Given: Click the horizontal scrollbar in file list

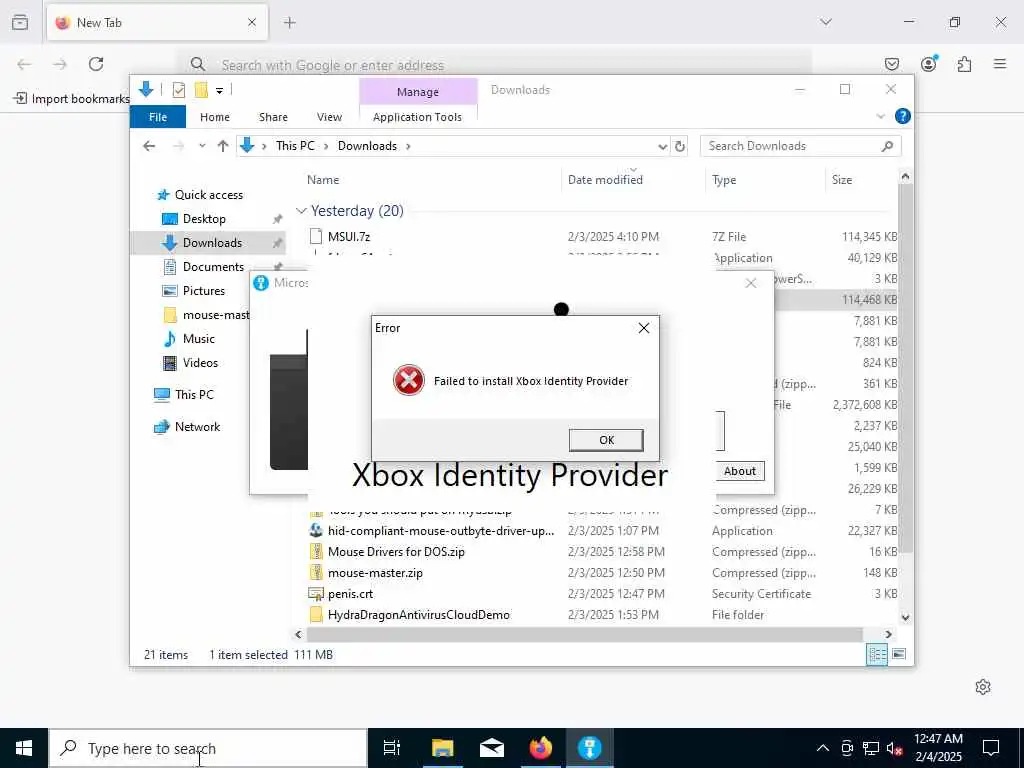Looking at the screenshot, I should [x=584, y=634].
